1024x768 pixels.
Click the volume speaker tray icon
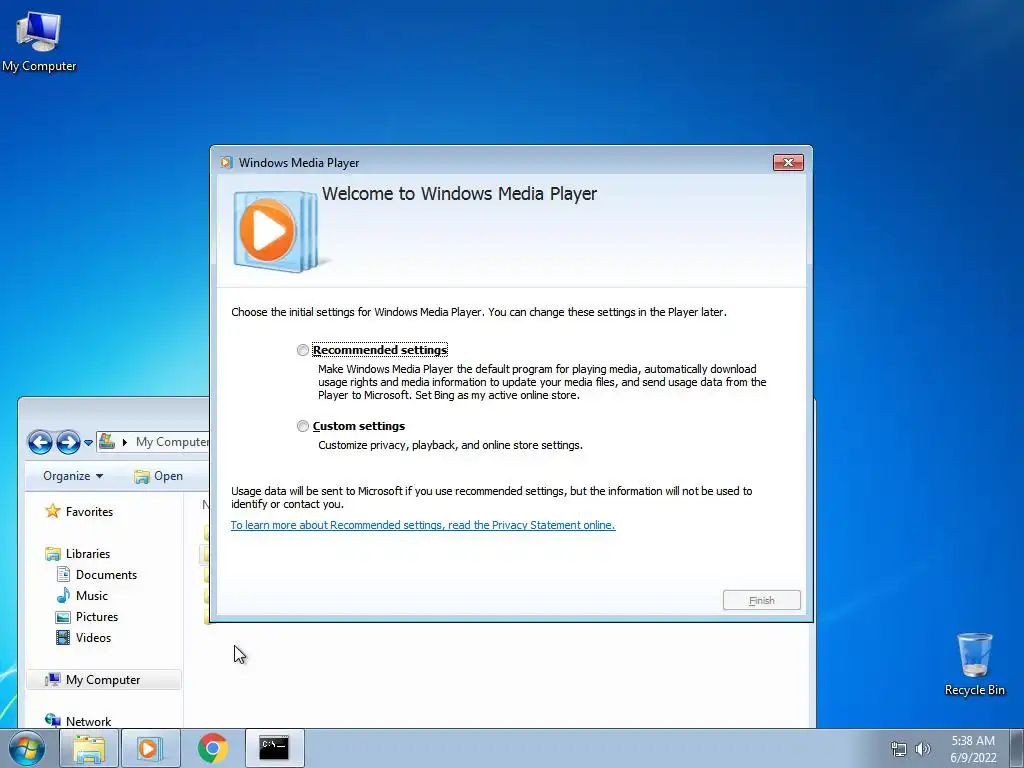coord(923,749)
